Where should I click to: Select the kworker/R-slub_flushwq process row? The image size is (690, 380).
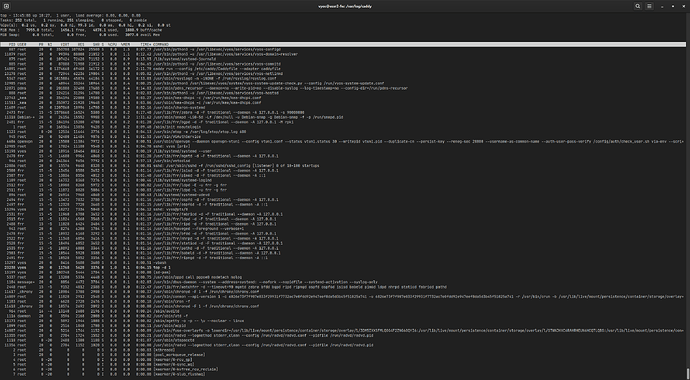[343, 373]
